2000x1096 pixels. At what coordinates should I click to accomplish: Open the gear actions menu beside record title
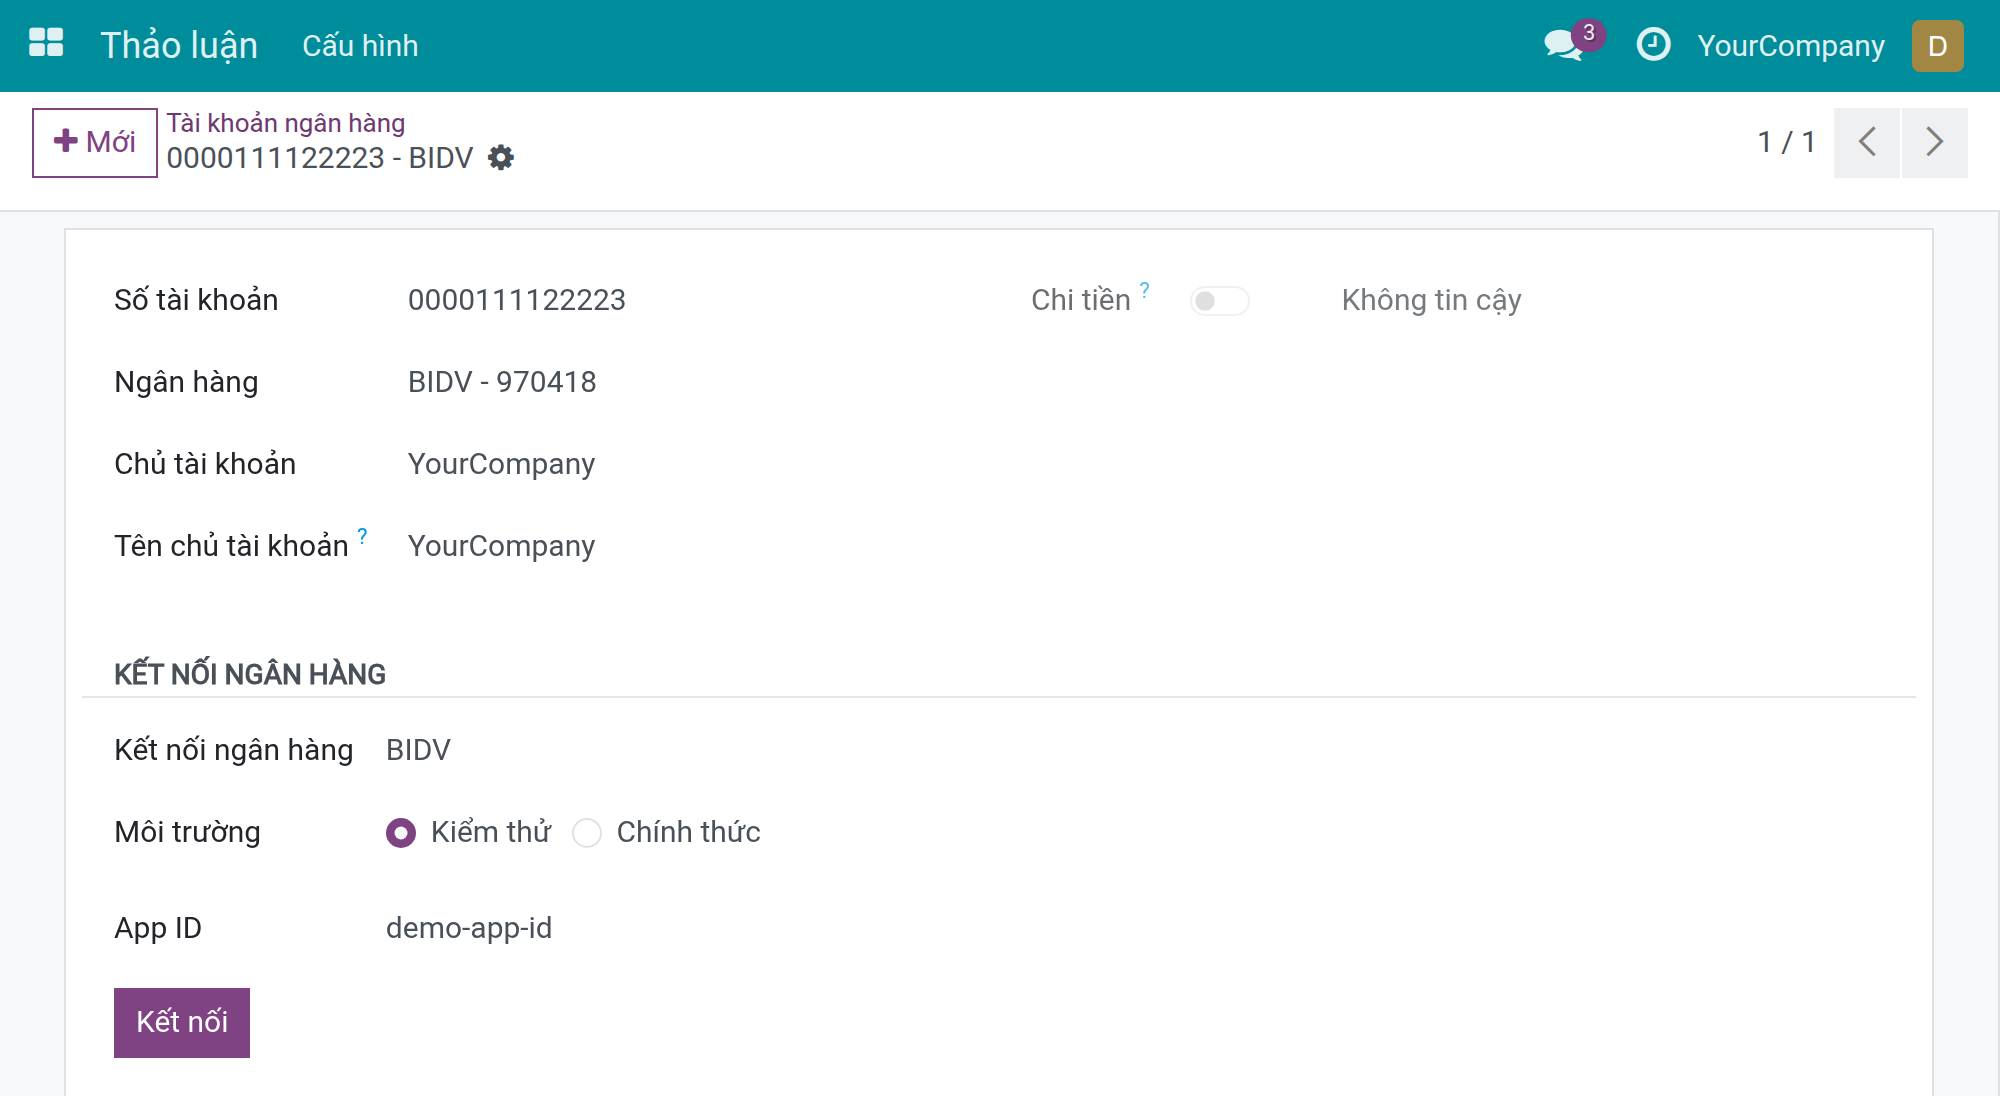pos(501,158)
